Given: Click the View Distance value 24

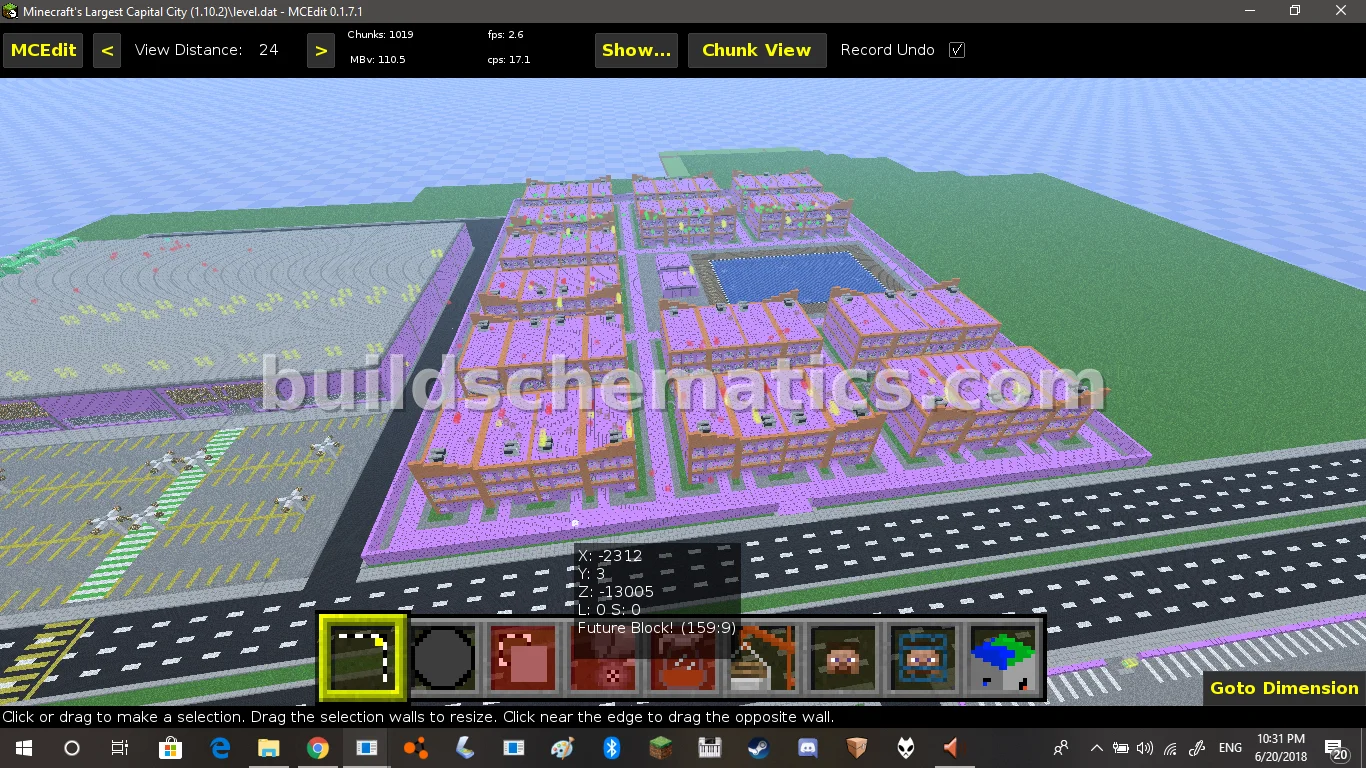Looking at the screenshot, I should coord(268,50).
